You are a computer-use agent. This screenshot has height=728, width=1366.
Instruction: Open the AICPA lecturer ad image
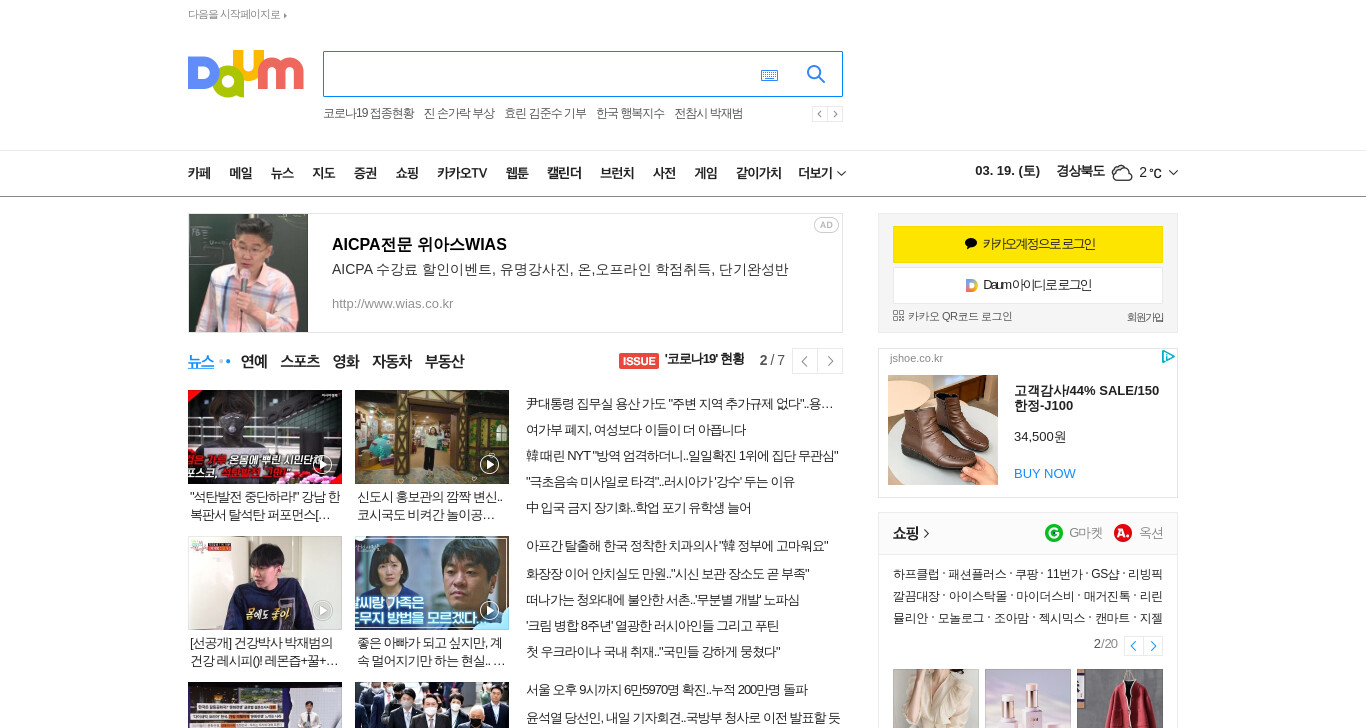pos(248,273)
